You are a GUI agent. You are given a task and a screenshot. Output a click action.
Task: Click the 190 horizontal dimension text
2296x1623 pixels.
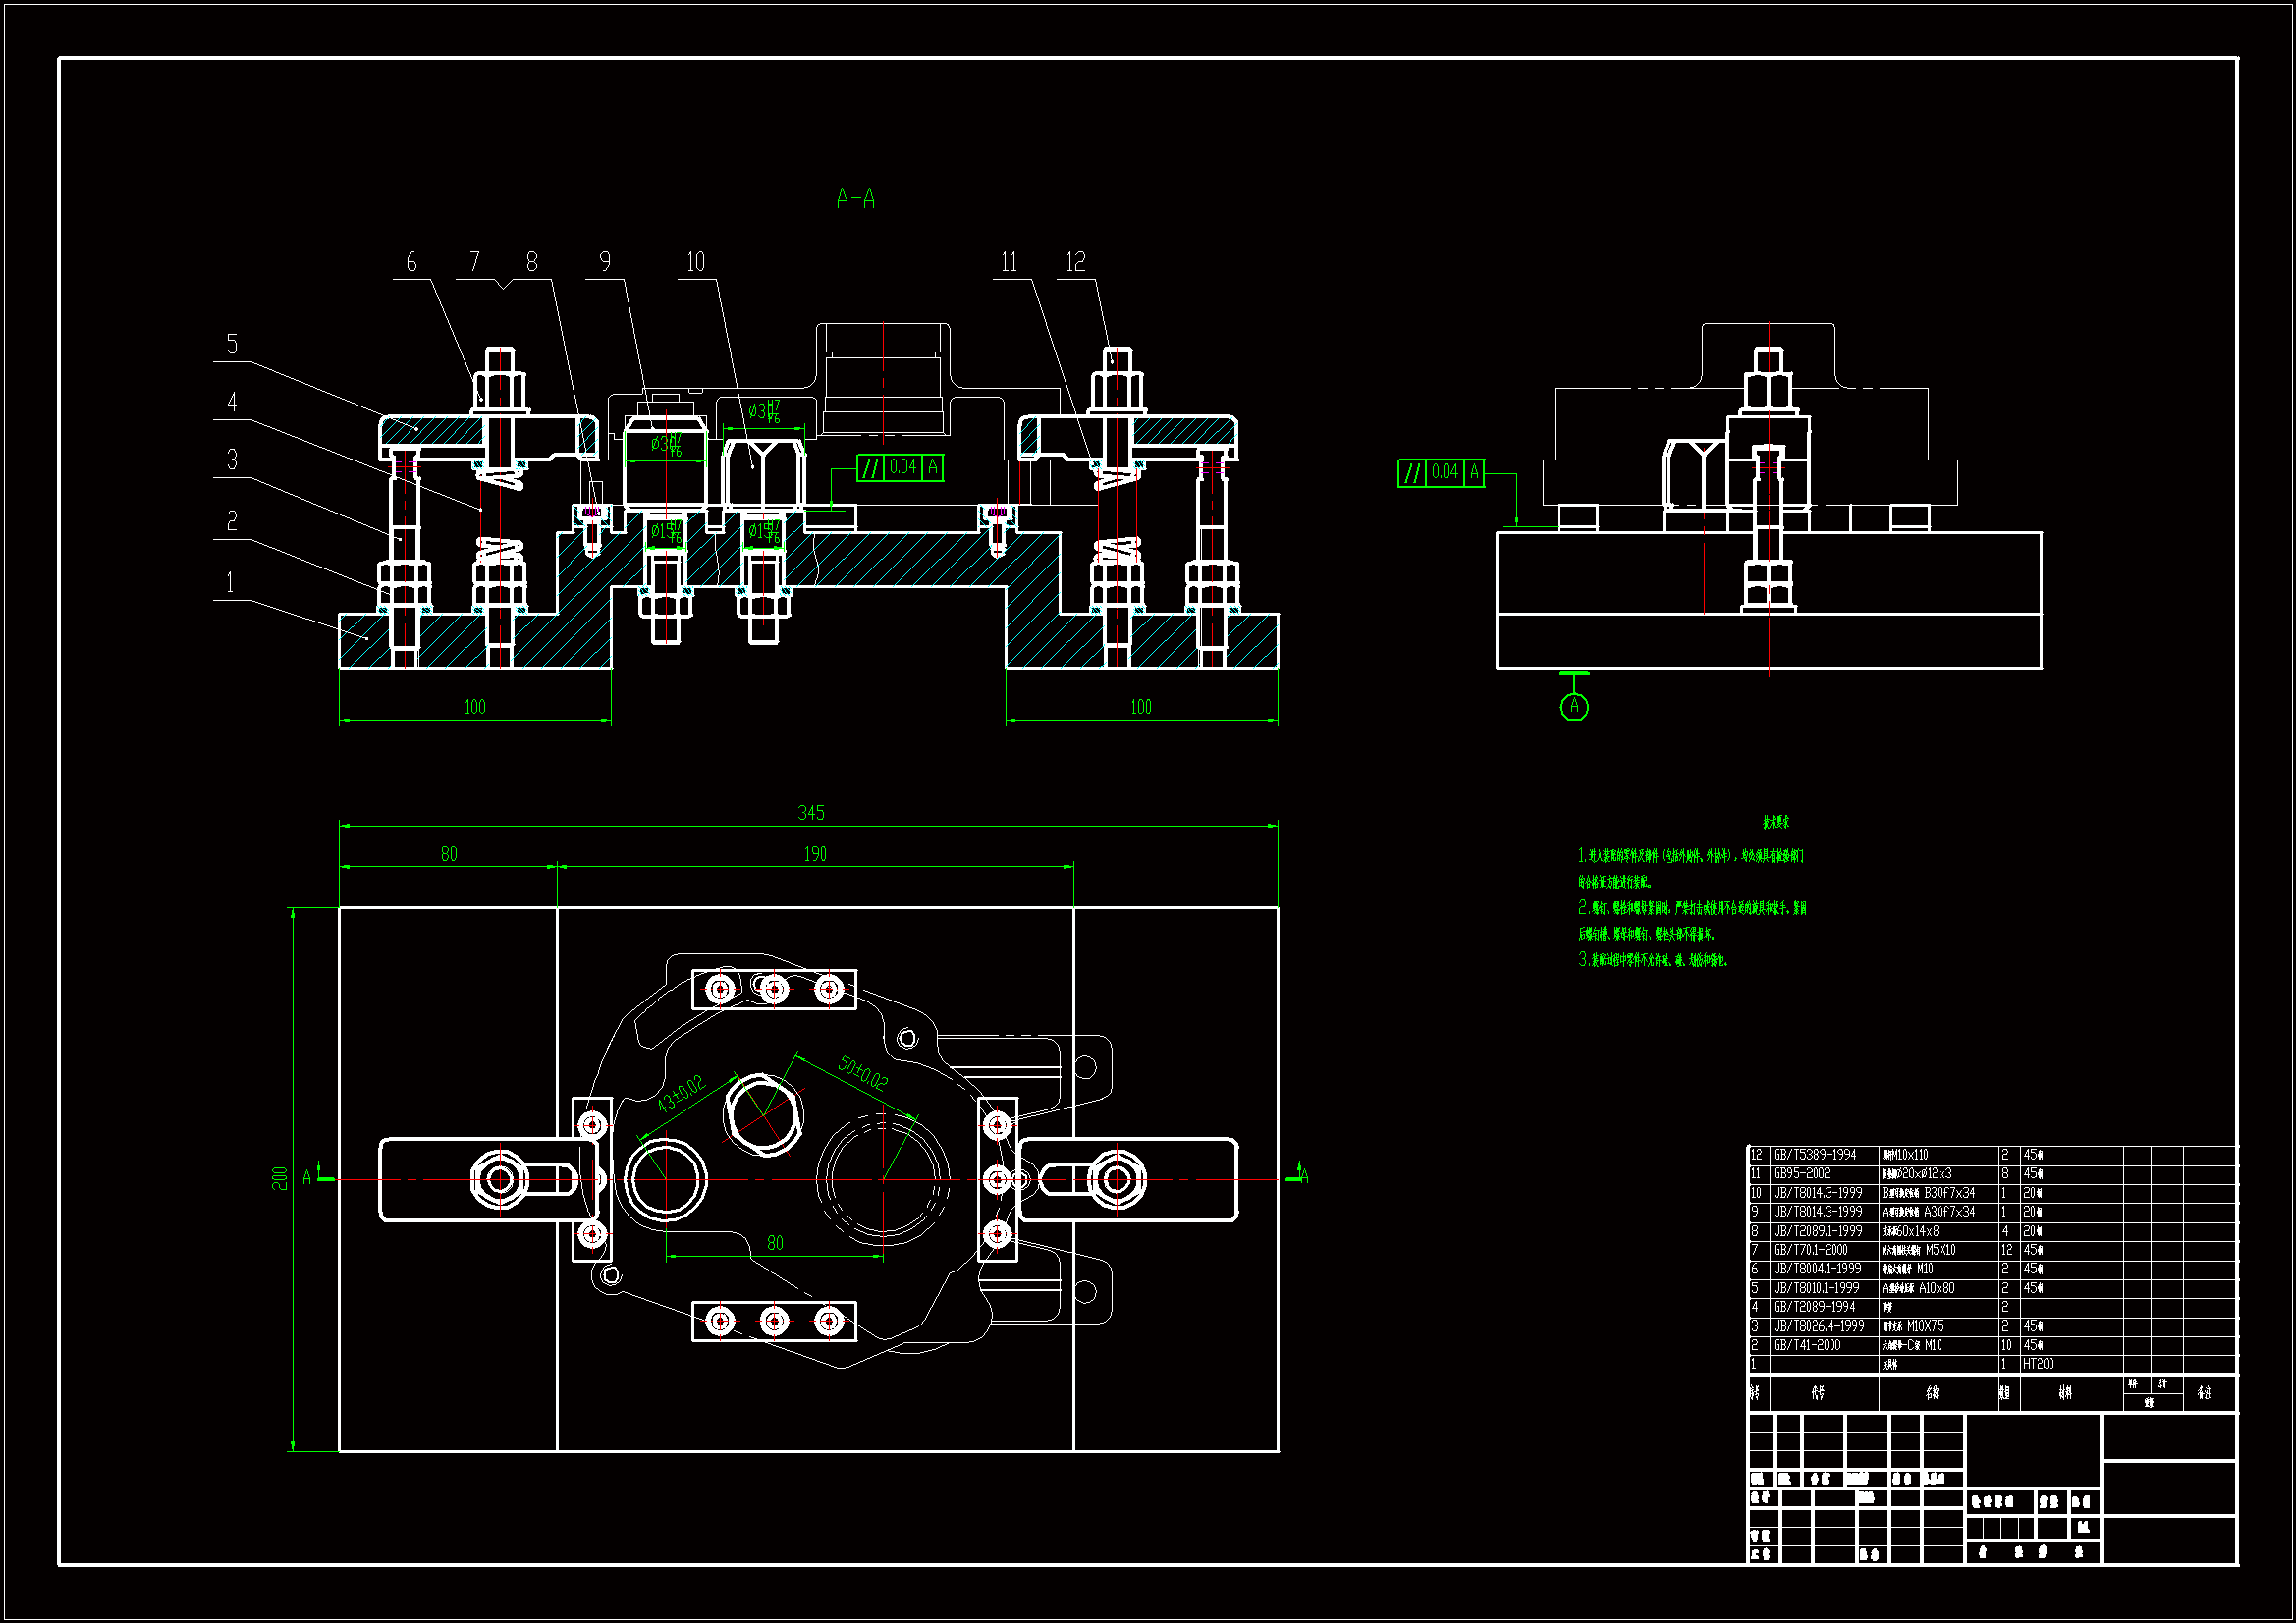[x=815, y=854]
